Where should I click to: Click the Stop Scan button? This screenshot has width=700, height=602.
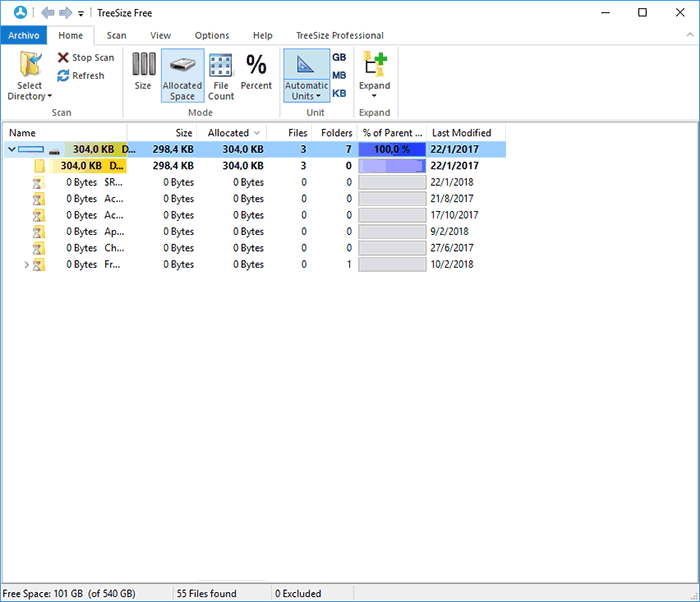tap(86, 58)
